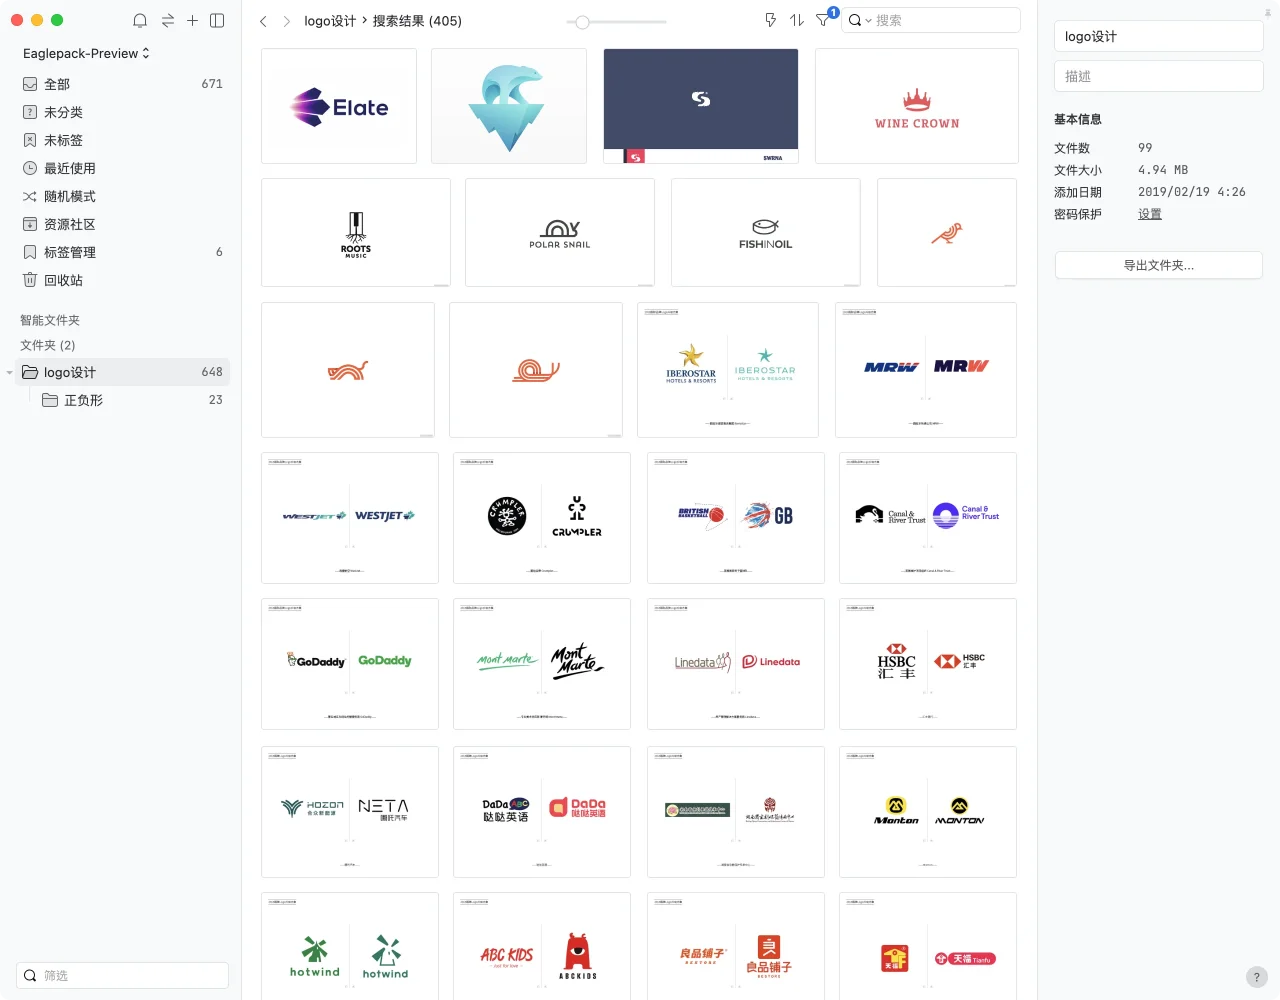Open 随机模式 in the sidebar
The image size is (1280, 1000).
(x=122, y=196)
